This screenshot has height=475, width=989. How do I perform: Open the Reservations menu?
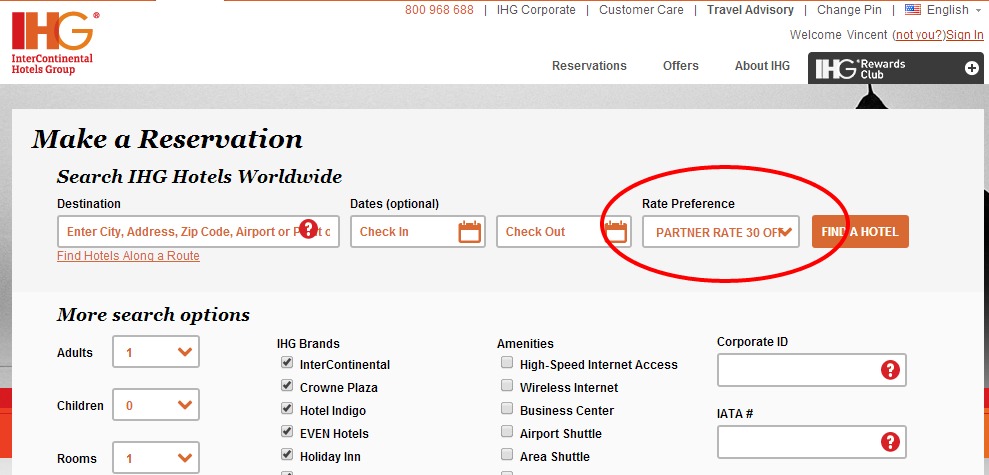coord(589,66)
